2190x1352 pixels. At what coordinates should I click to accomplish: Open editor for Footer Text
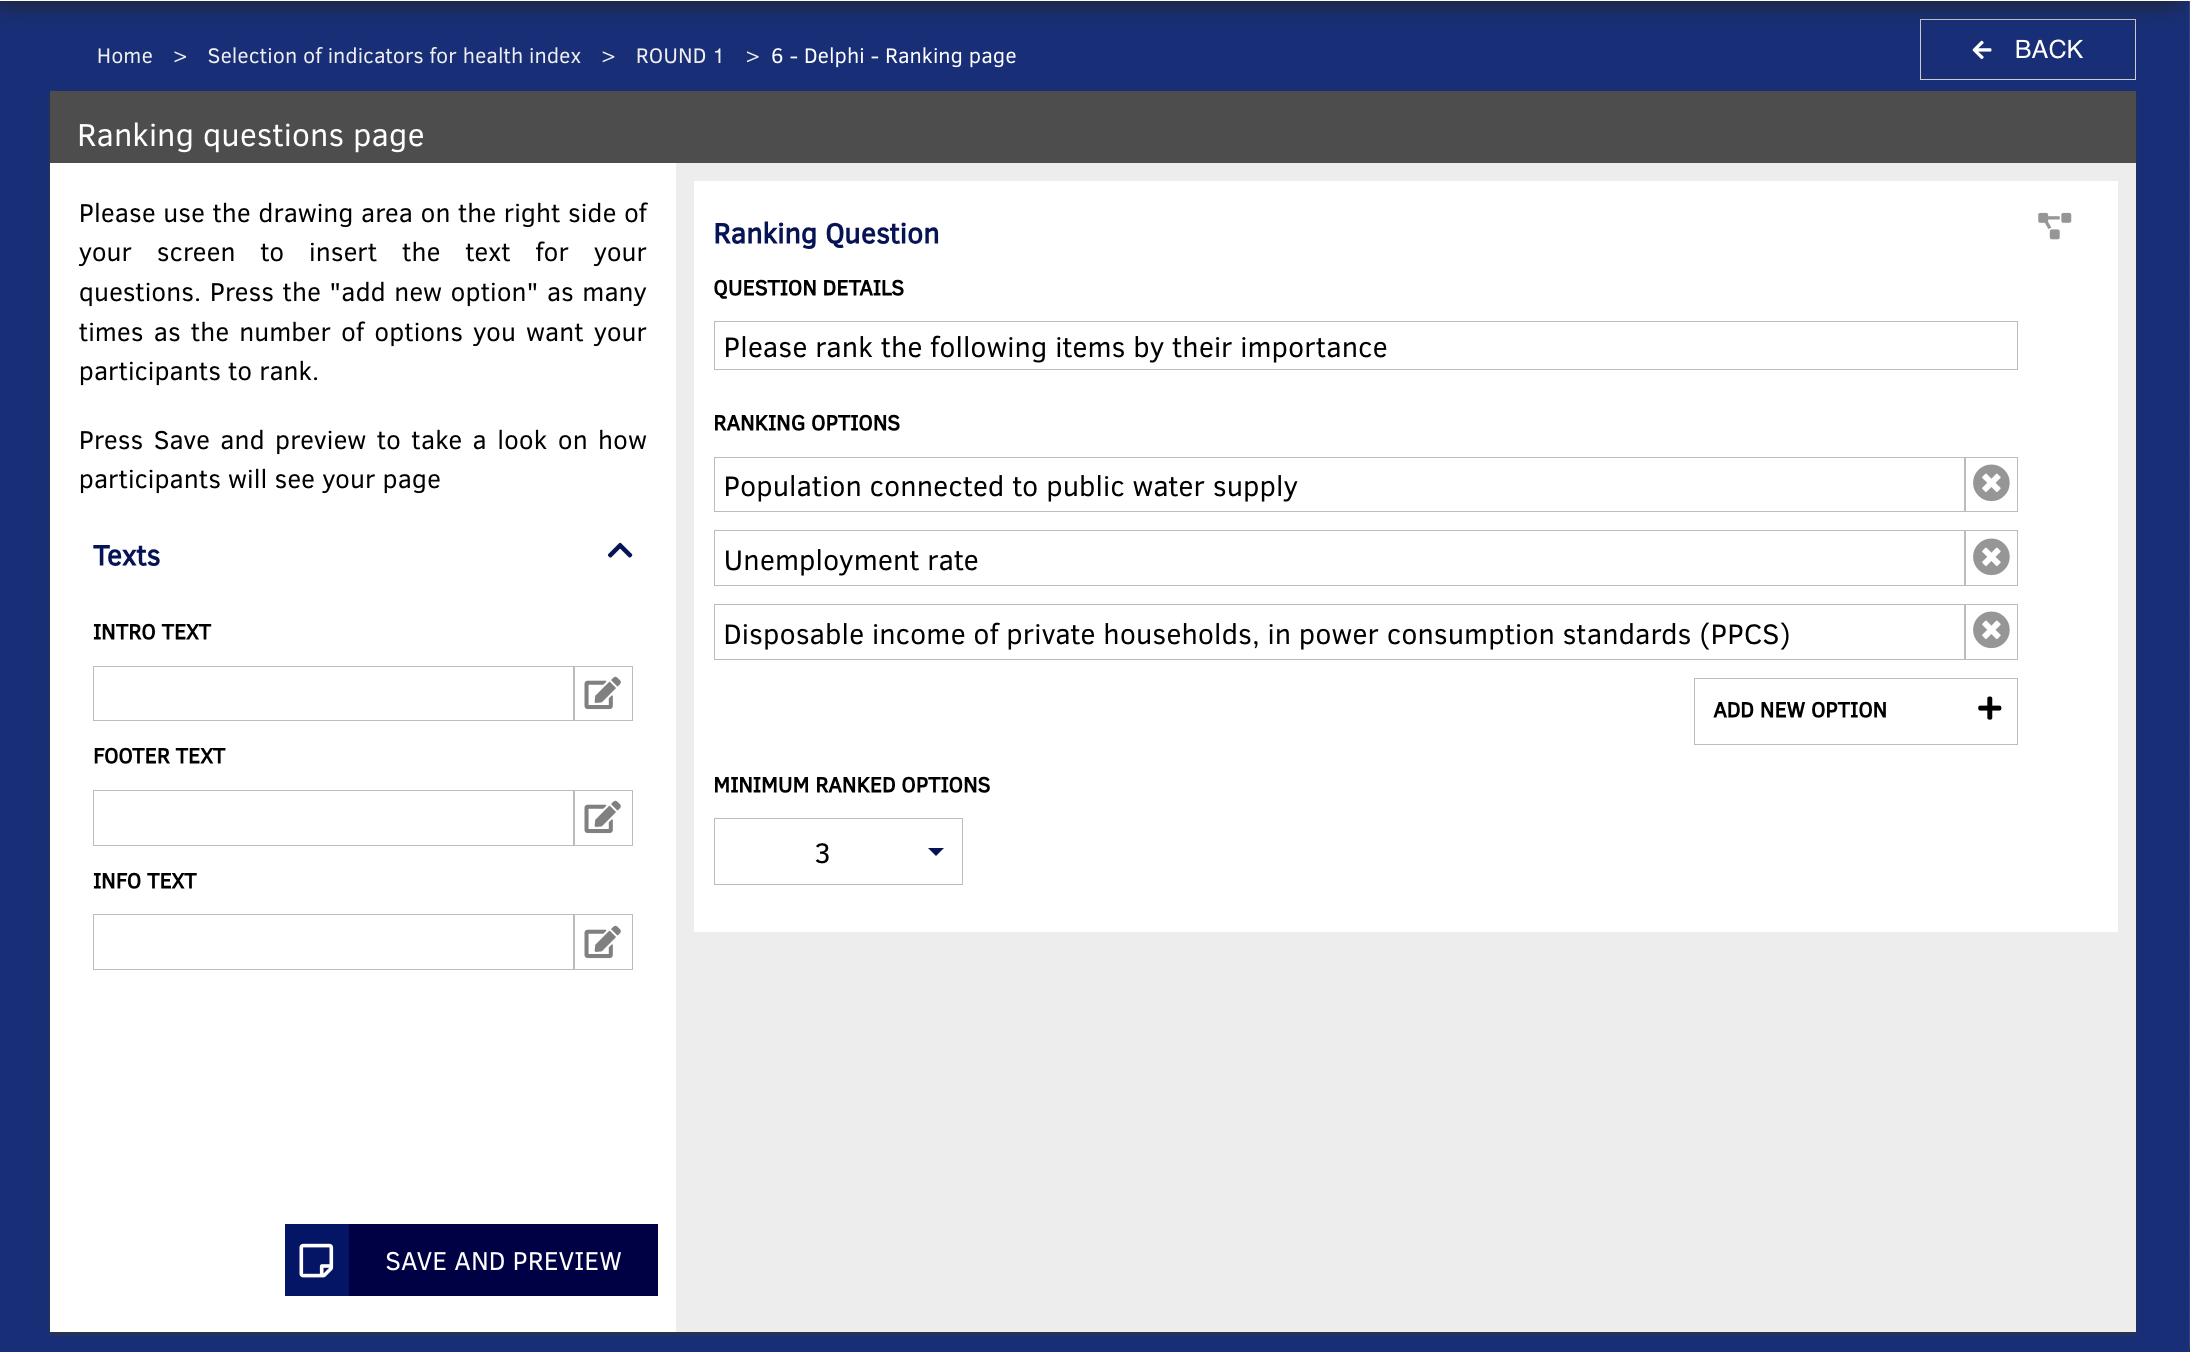603,818
